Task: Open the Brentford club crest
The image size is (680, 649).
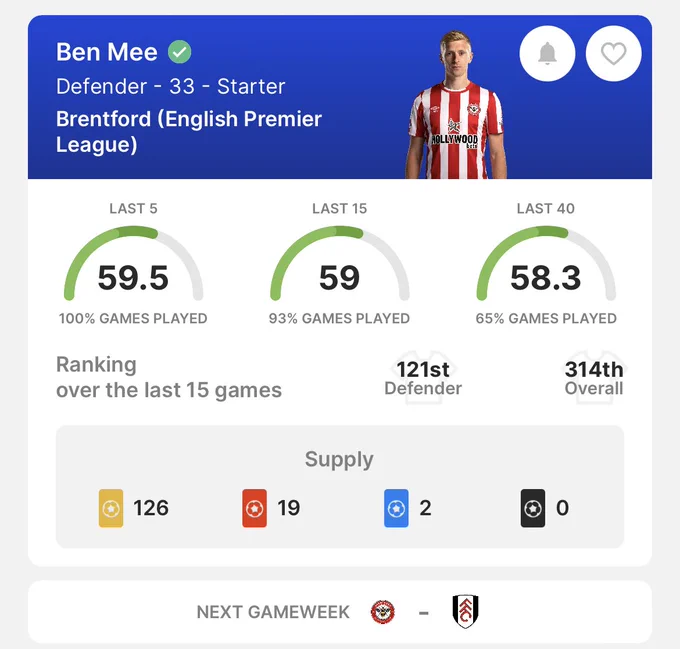Action: tap(383, 612)
